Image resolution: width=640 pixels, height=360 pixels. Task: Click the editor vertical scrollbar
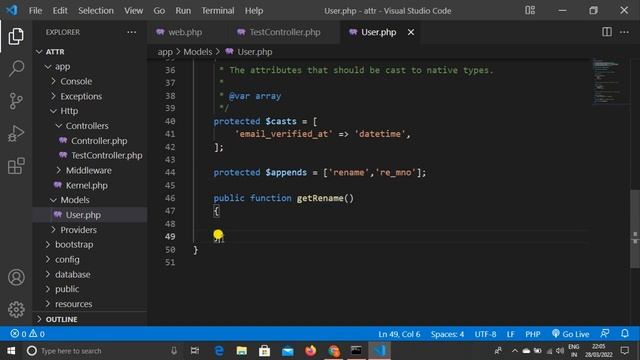635,229
